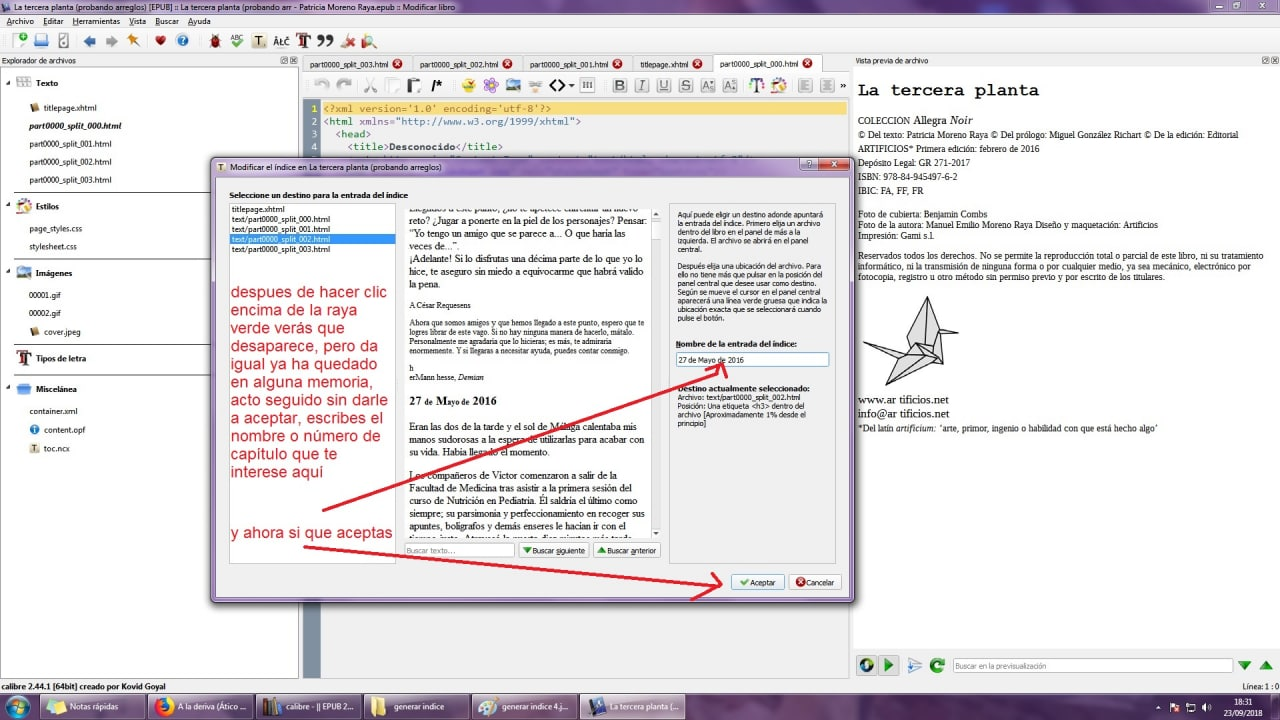Viewport: 1280px width, 720px height.
Task: Close the part0000_split_002.html tab
Action: tap(507, 64)
